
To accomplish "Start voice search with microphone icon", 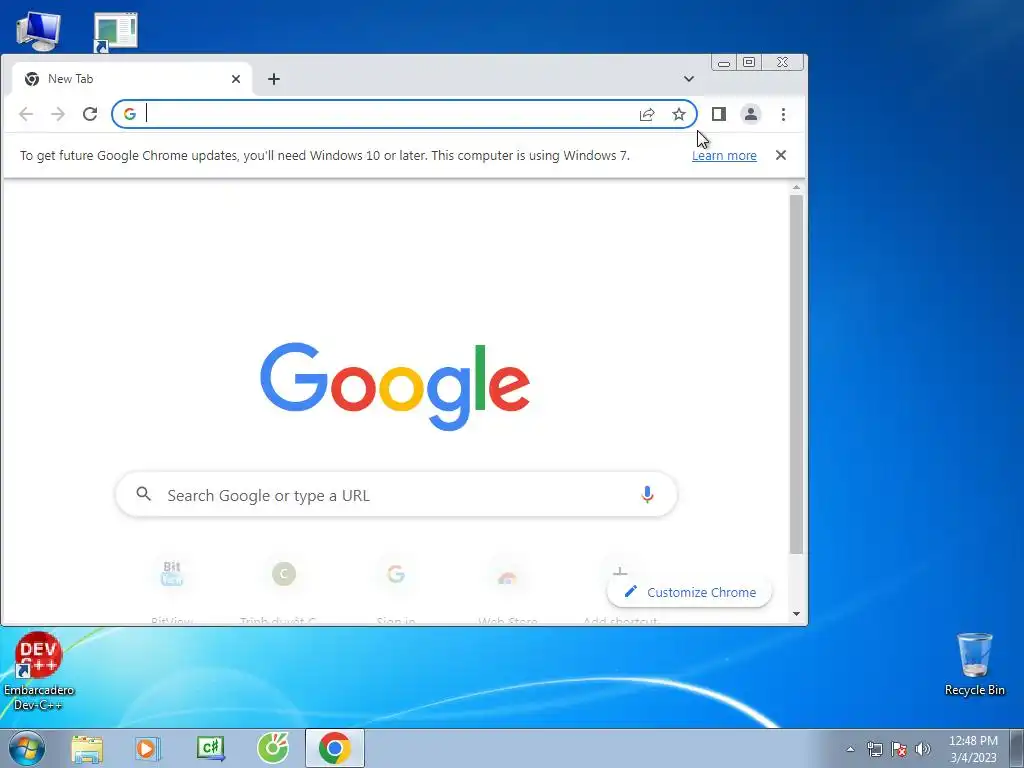I will click(647, 494).
